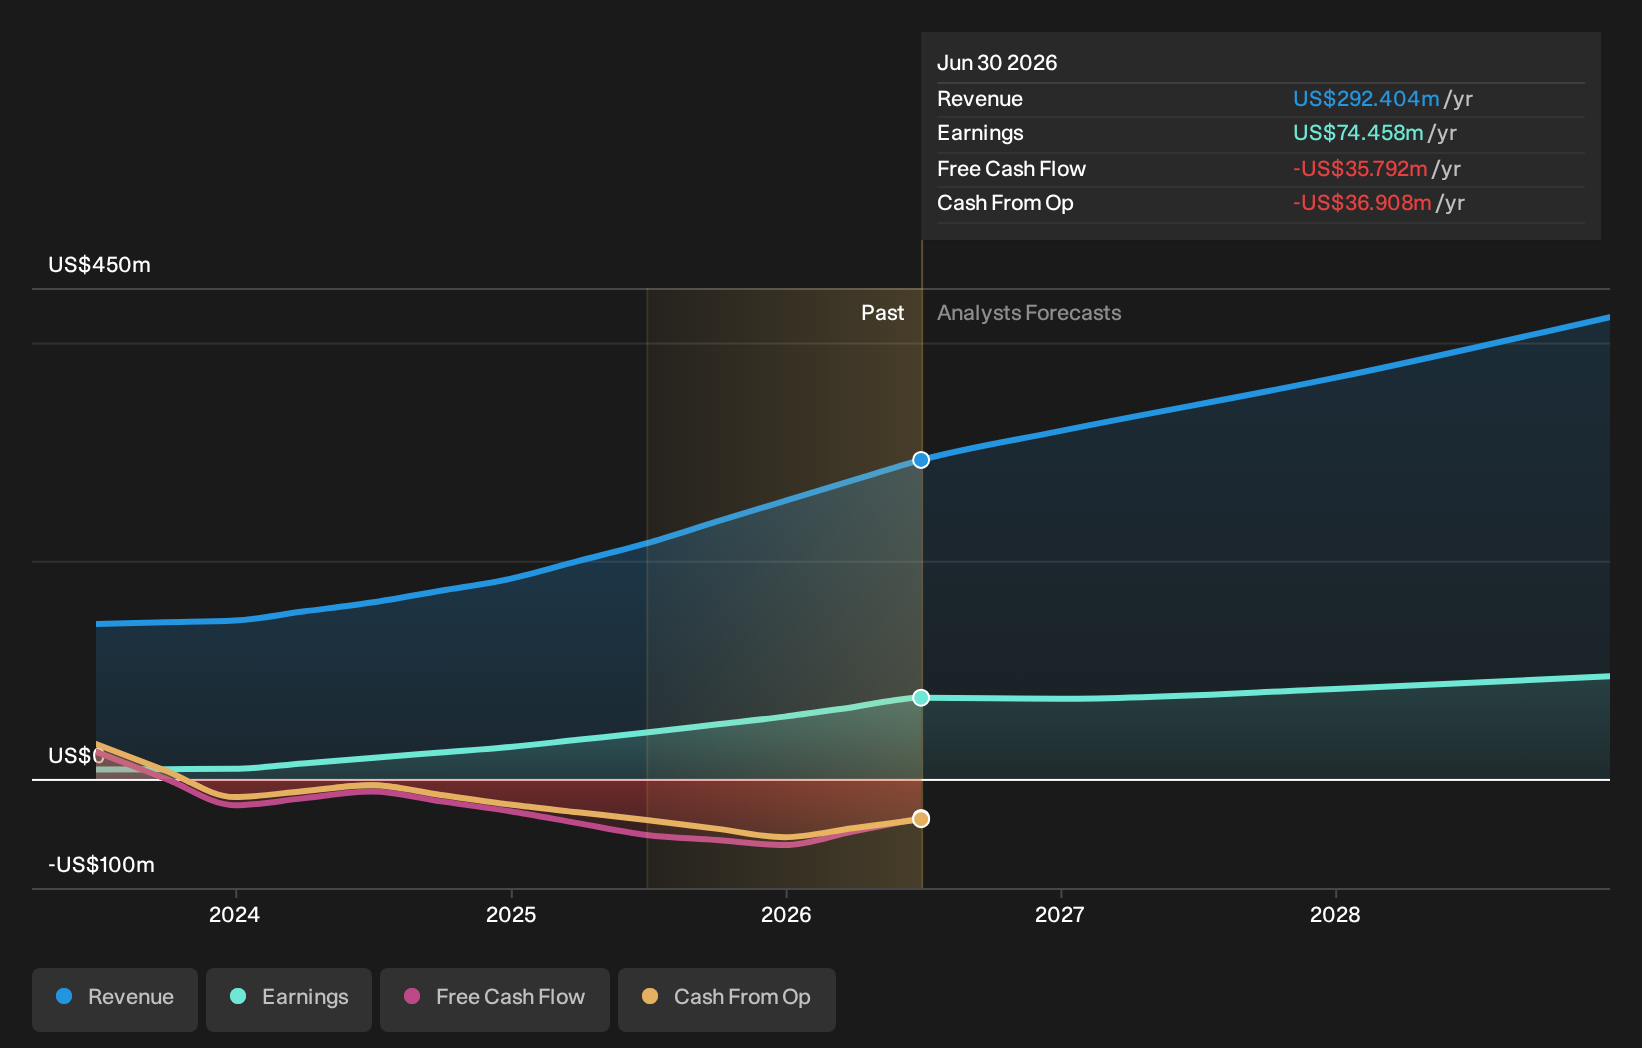Click the Cash From Op tooltip row label
The height and width of the screenshot is (1048, 1642).
click(x=1005, y=203)
